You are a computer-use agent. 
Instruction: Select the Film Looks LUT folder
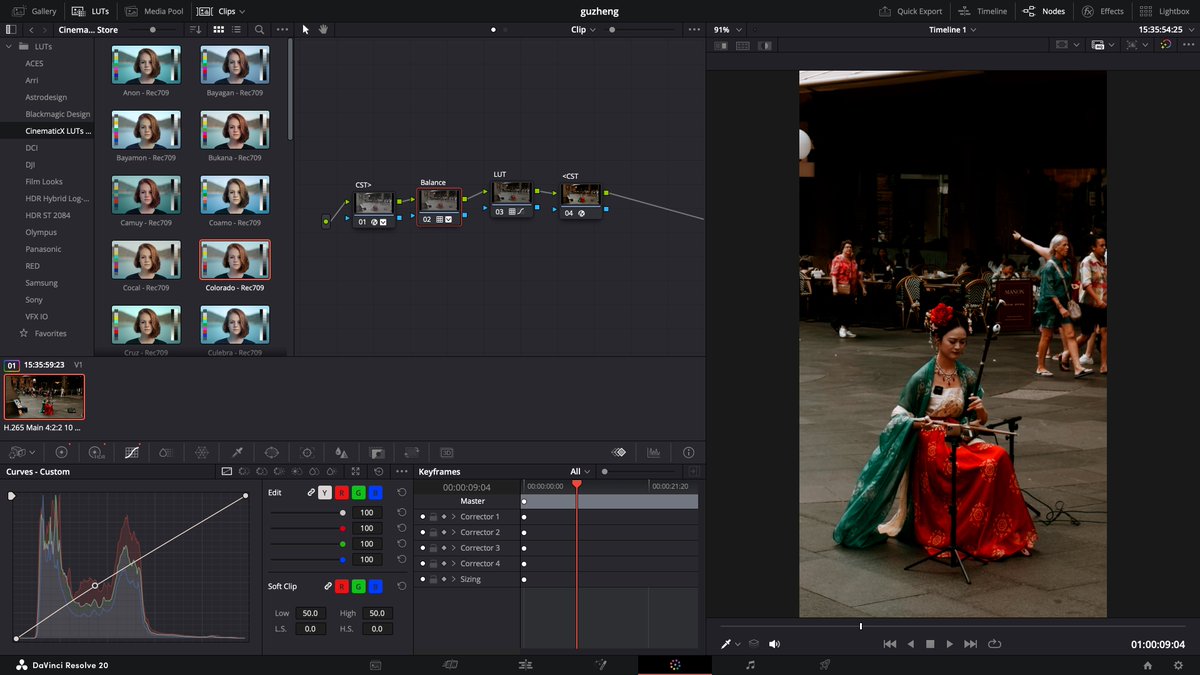(44, 182)
